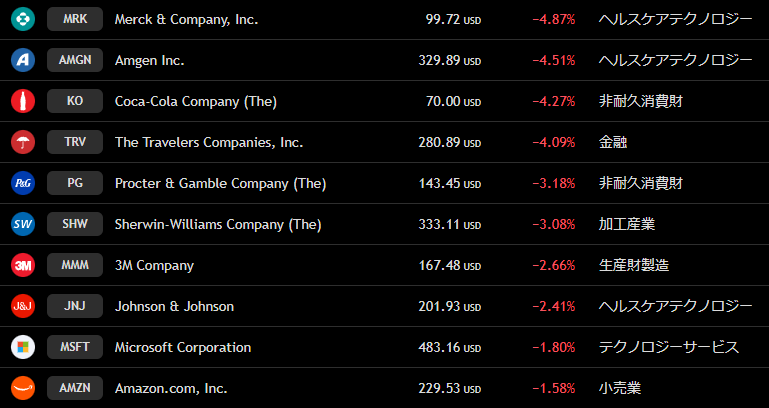
Task: Select the AMZN ticker badge
Action: pos(75,388)
